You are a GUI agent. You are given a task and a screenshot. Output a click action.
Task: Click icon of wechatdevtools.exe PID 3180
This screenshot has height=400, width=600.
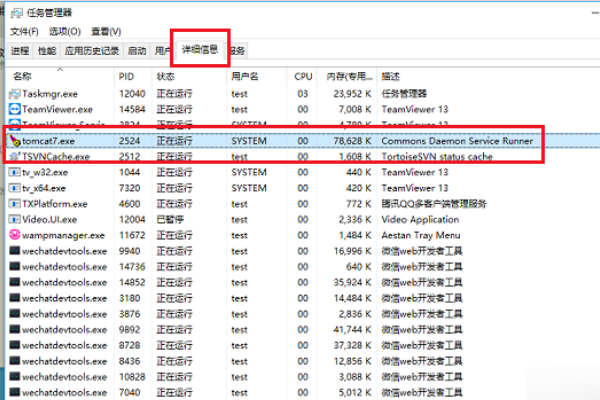point(15,298)
